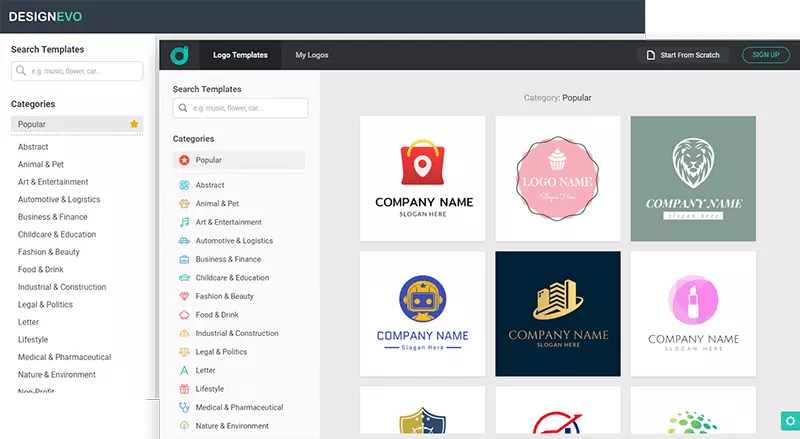800x439 pixels.
Task: Select the shopping bag logo template
Action: point(423,178)
